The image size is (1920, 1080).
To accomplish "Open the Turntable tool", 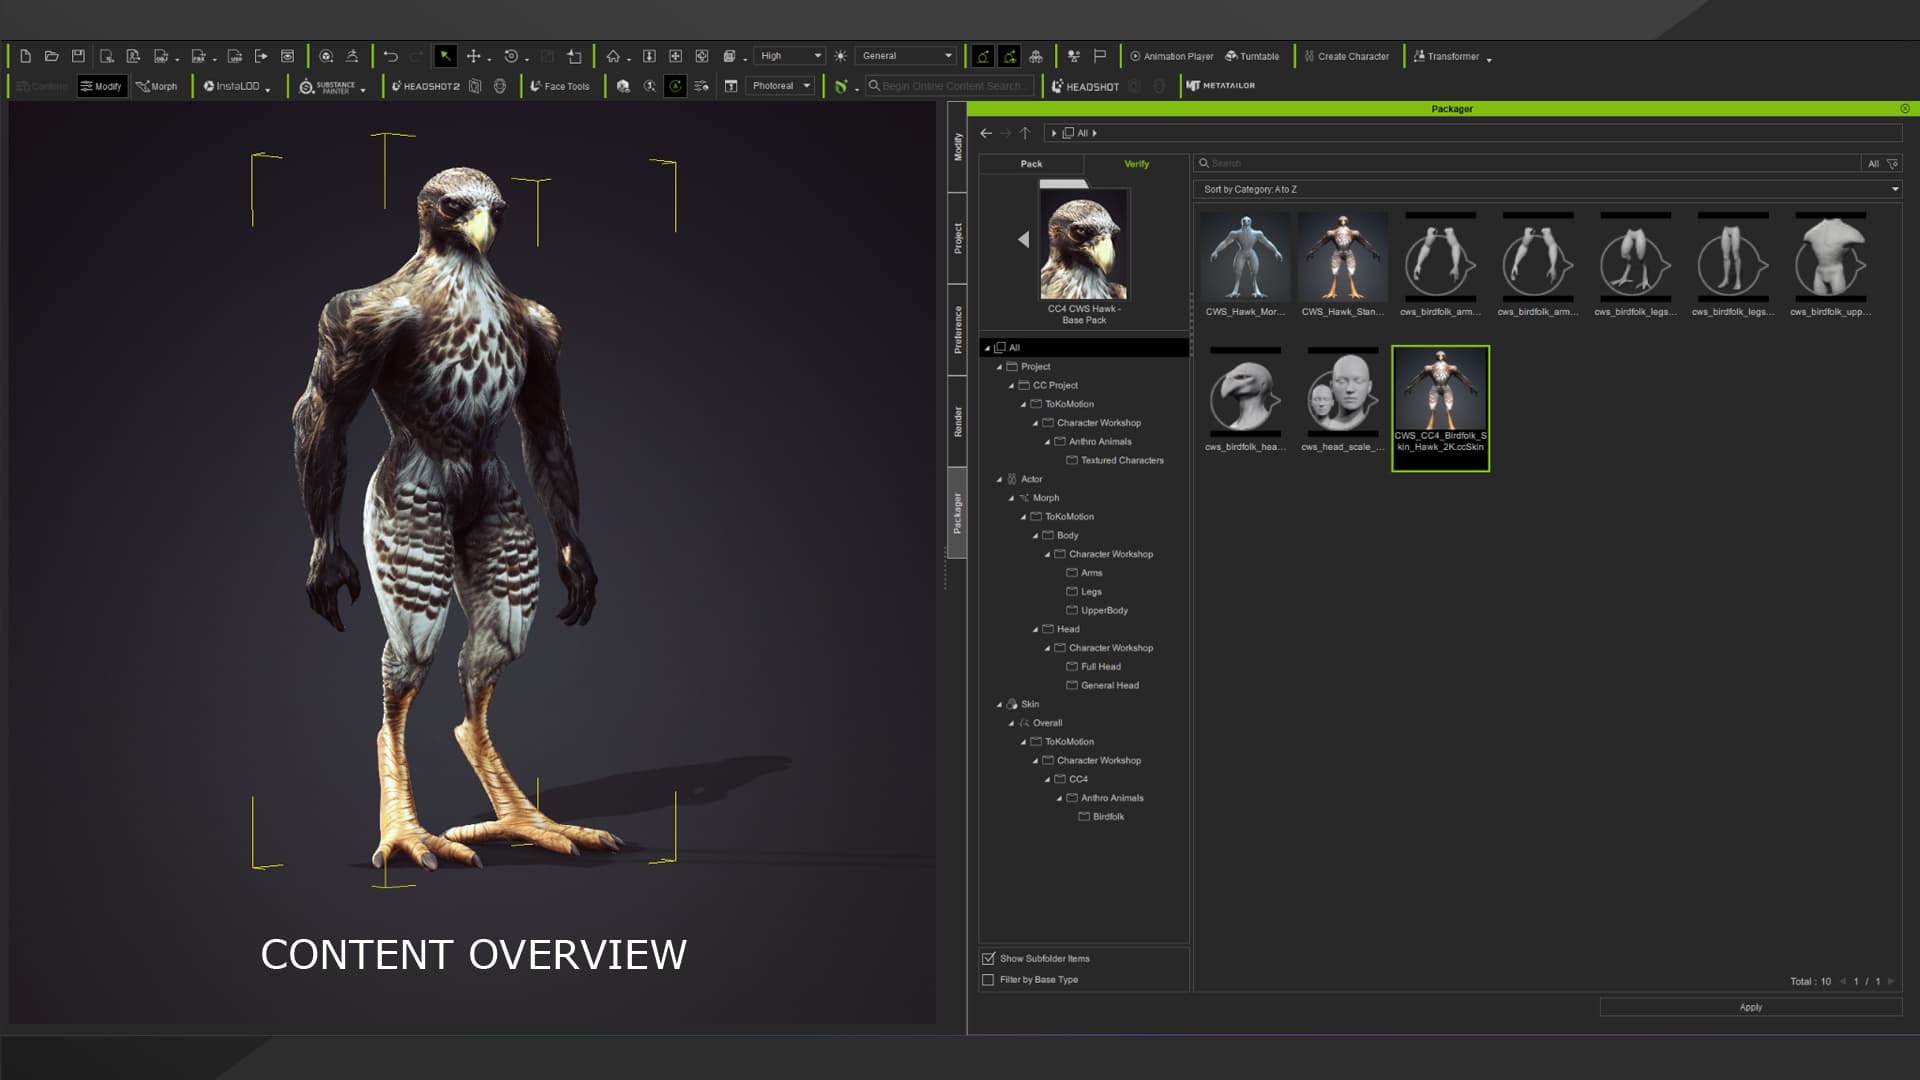I will 1252,56.
